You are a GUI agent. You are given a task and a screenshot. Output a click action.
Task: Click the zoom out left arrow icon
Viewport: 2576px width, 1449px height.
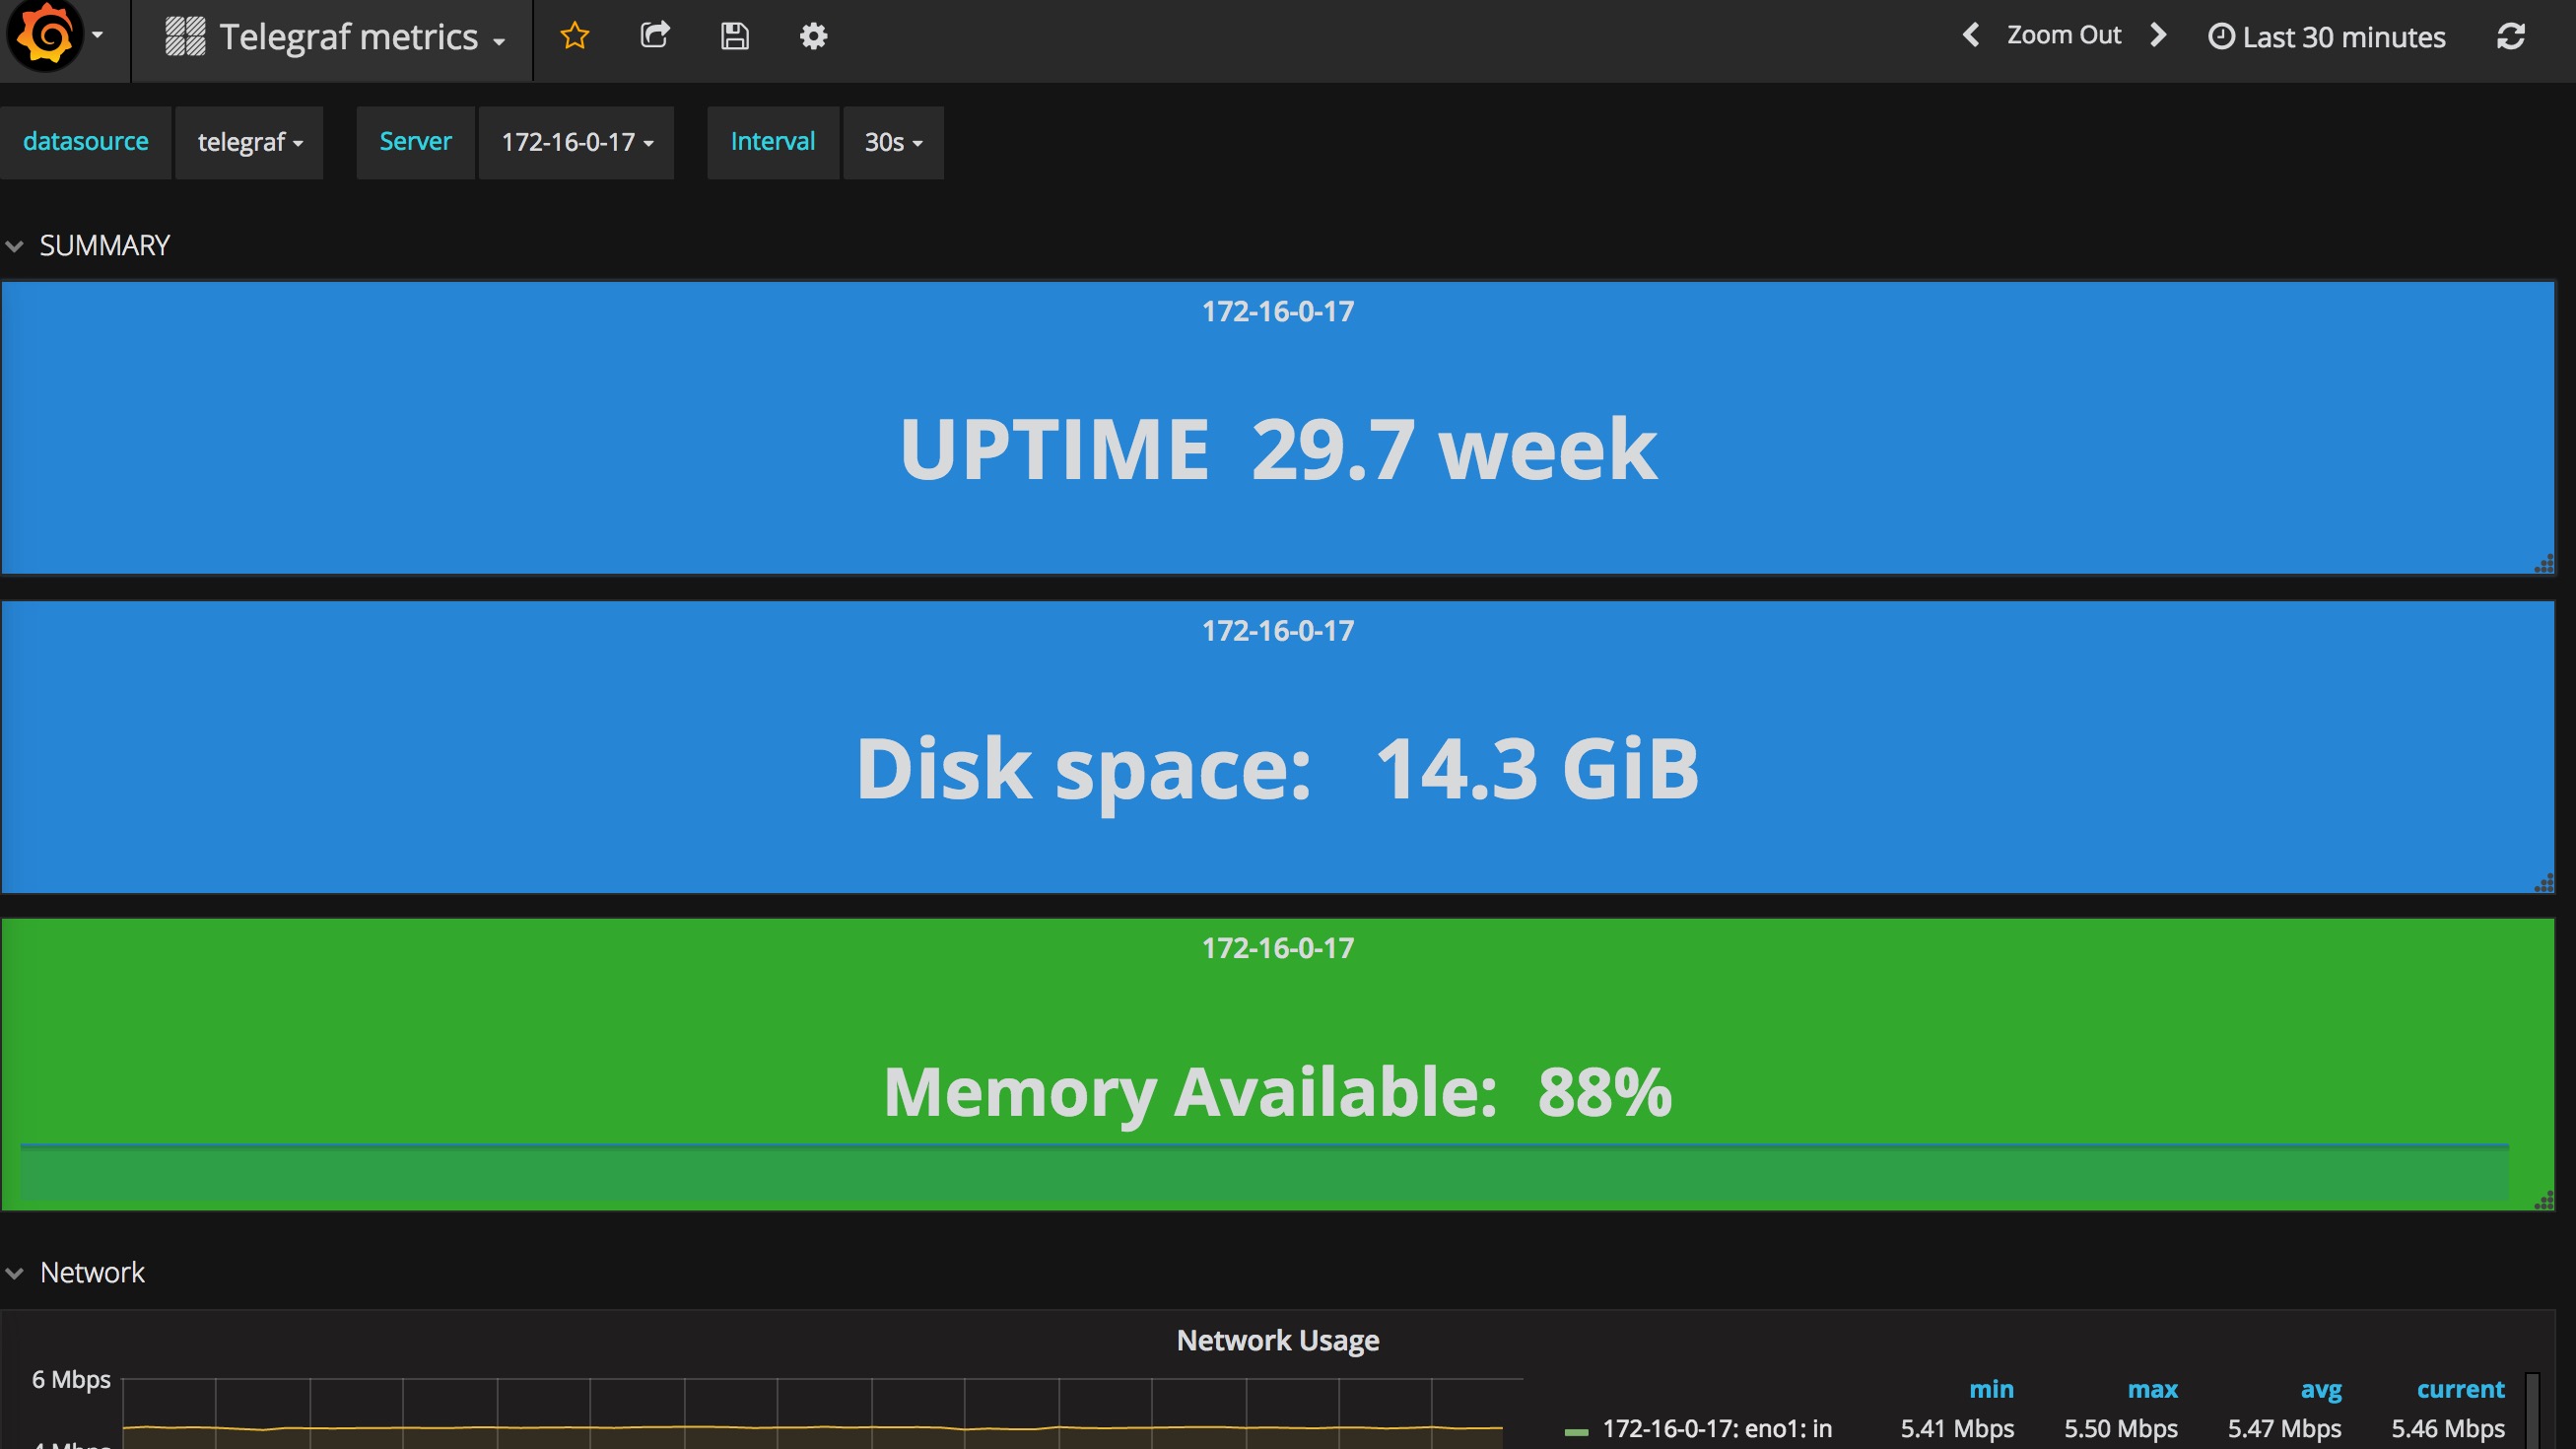pos(1969,35)
